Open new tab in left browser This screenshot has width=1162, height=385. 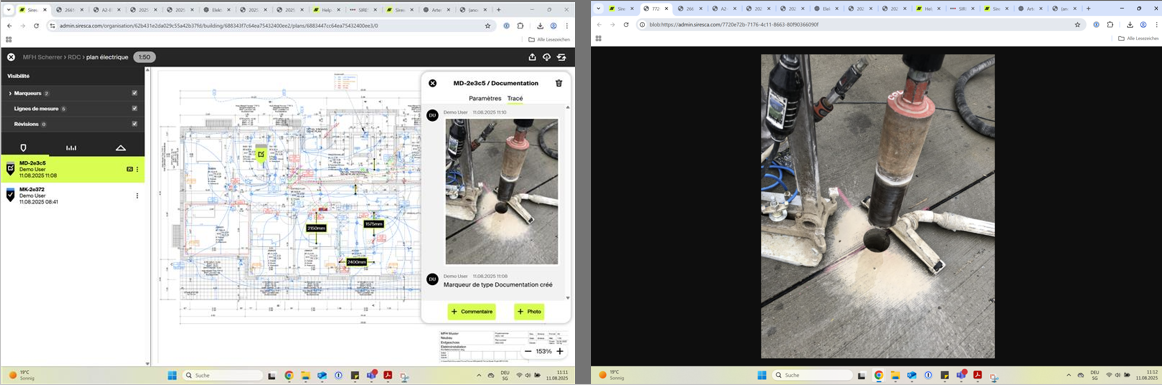pos(498,10)
